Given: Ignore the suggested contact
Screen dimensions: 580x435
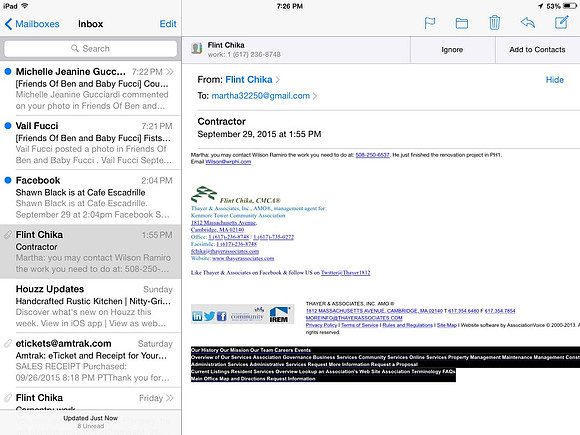Looking at the screenshot, I should point(452,50).
